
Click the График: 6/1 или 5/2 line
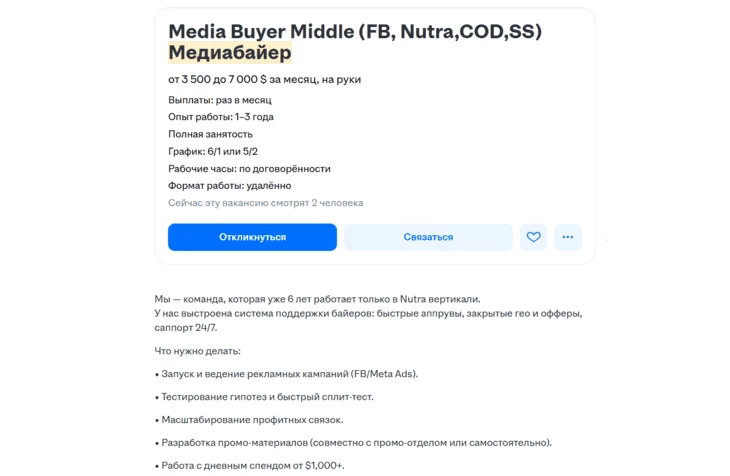click(213, 151)
